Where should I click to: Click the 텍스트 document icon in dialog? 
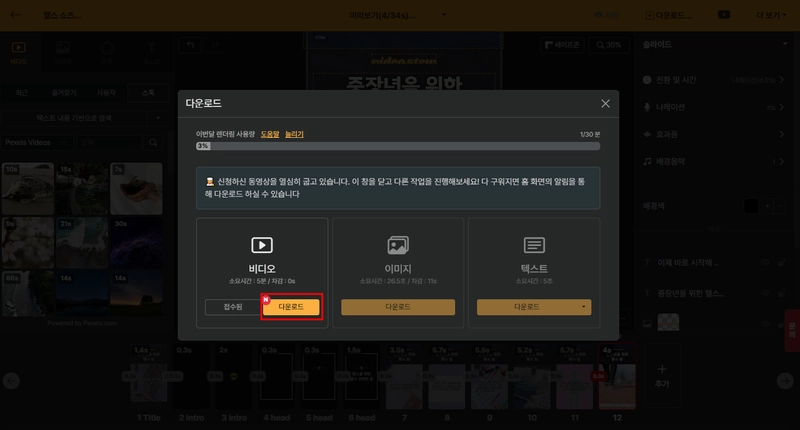point(534,245)
